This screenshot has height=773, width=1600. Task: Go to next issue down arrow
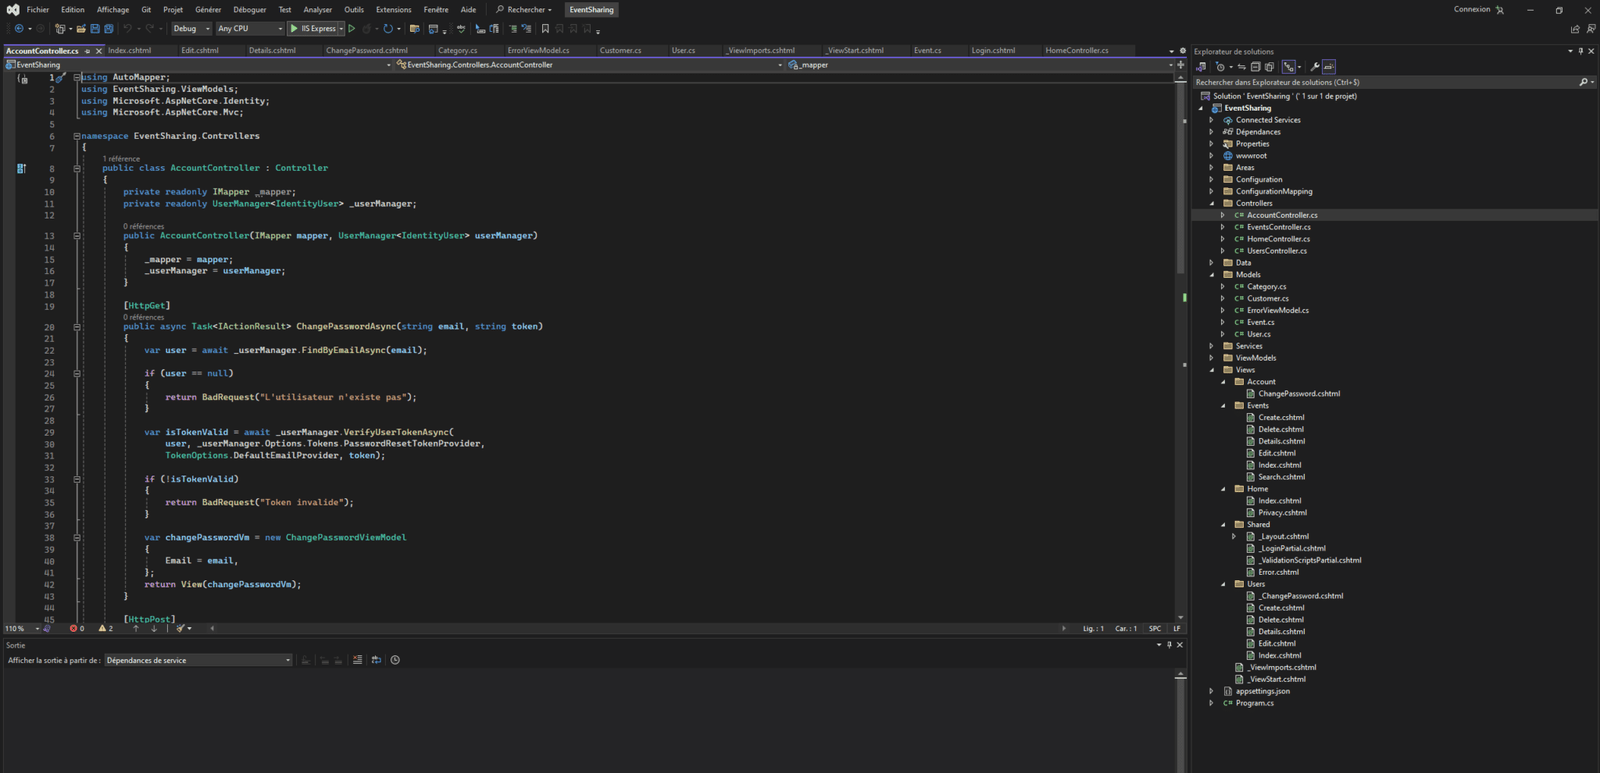click(x=154, y=629)
